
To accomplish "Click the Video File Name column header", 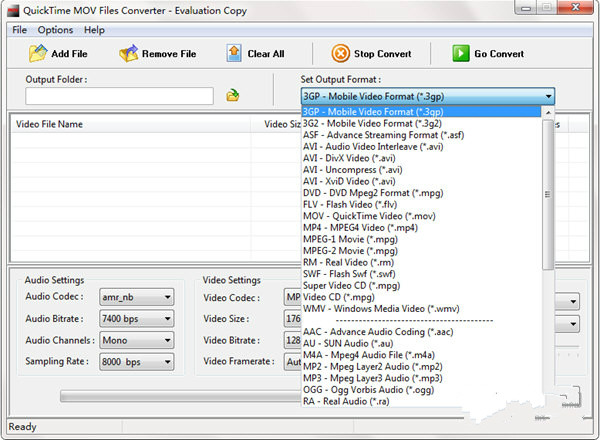I will click(x=130, y=124).
